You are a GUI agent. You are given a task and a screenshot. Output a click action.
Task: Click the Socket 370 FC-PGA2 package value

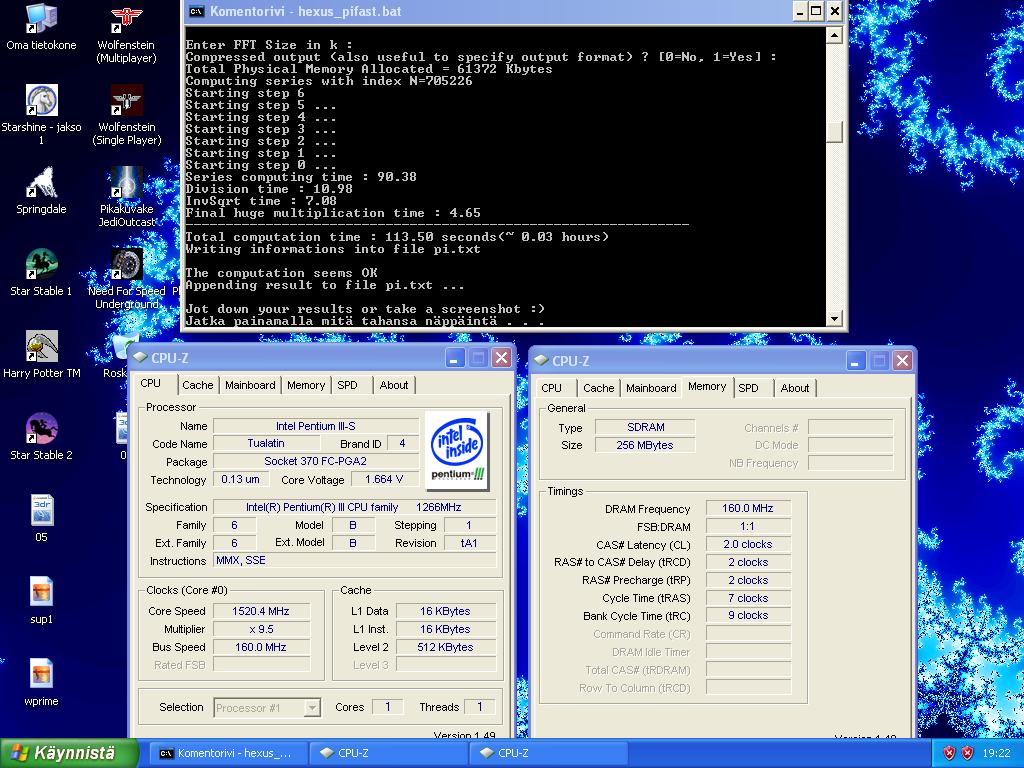pos(315,461)
